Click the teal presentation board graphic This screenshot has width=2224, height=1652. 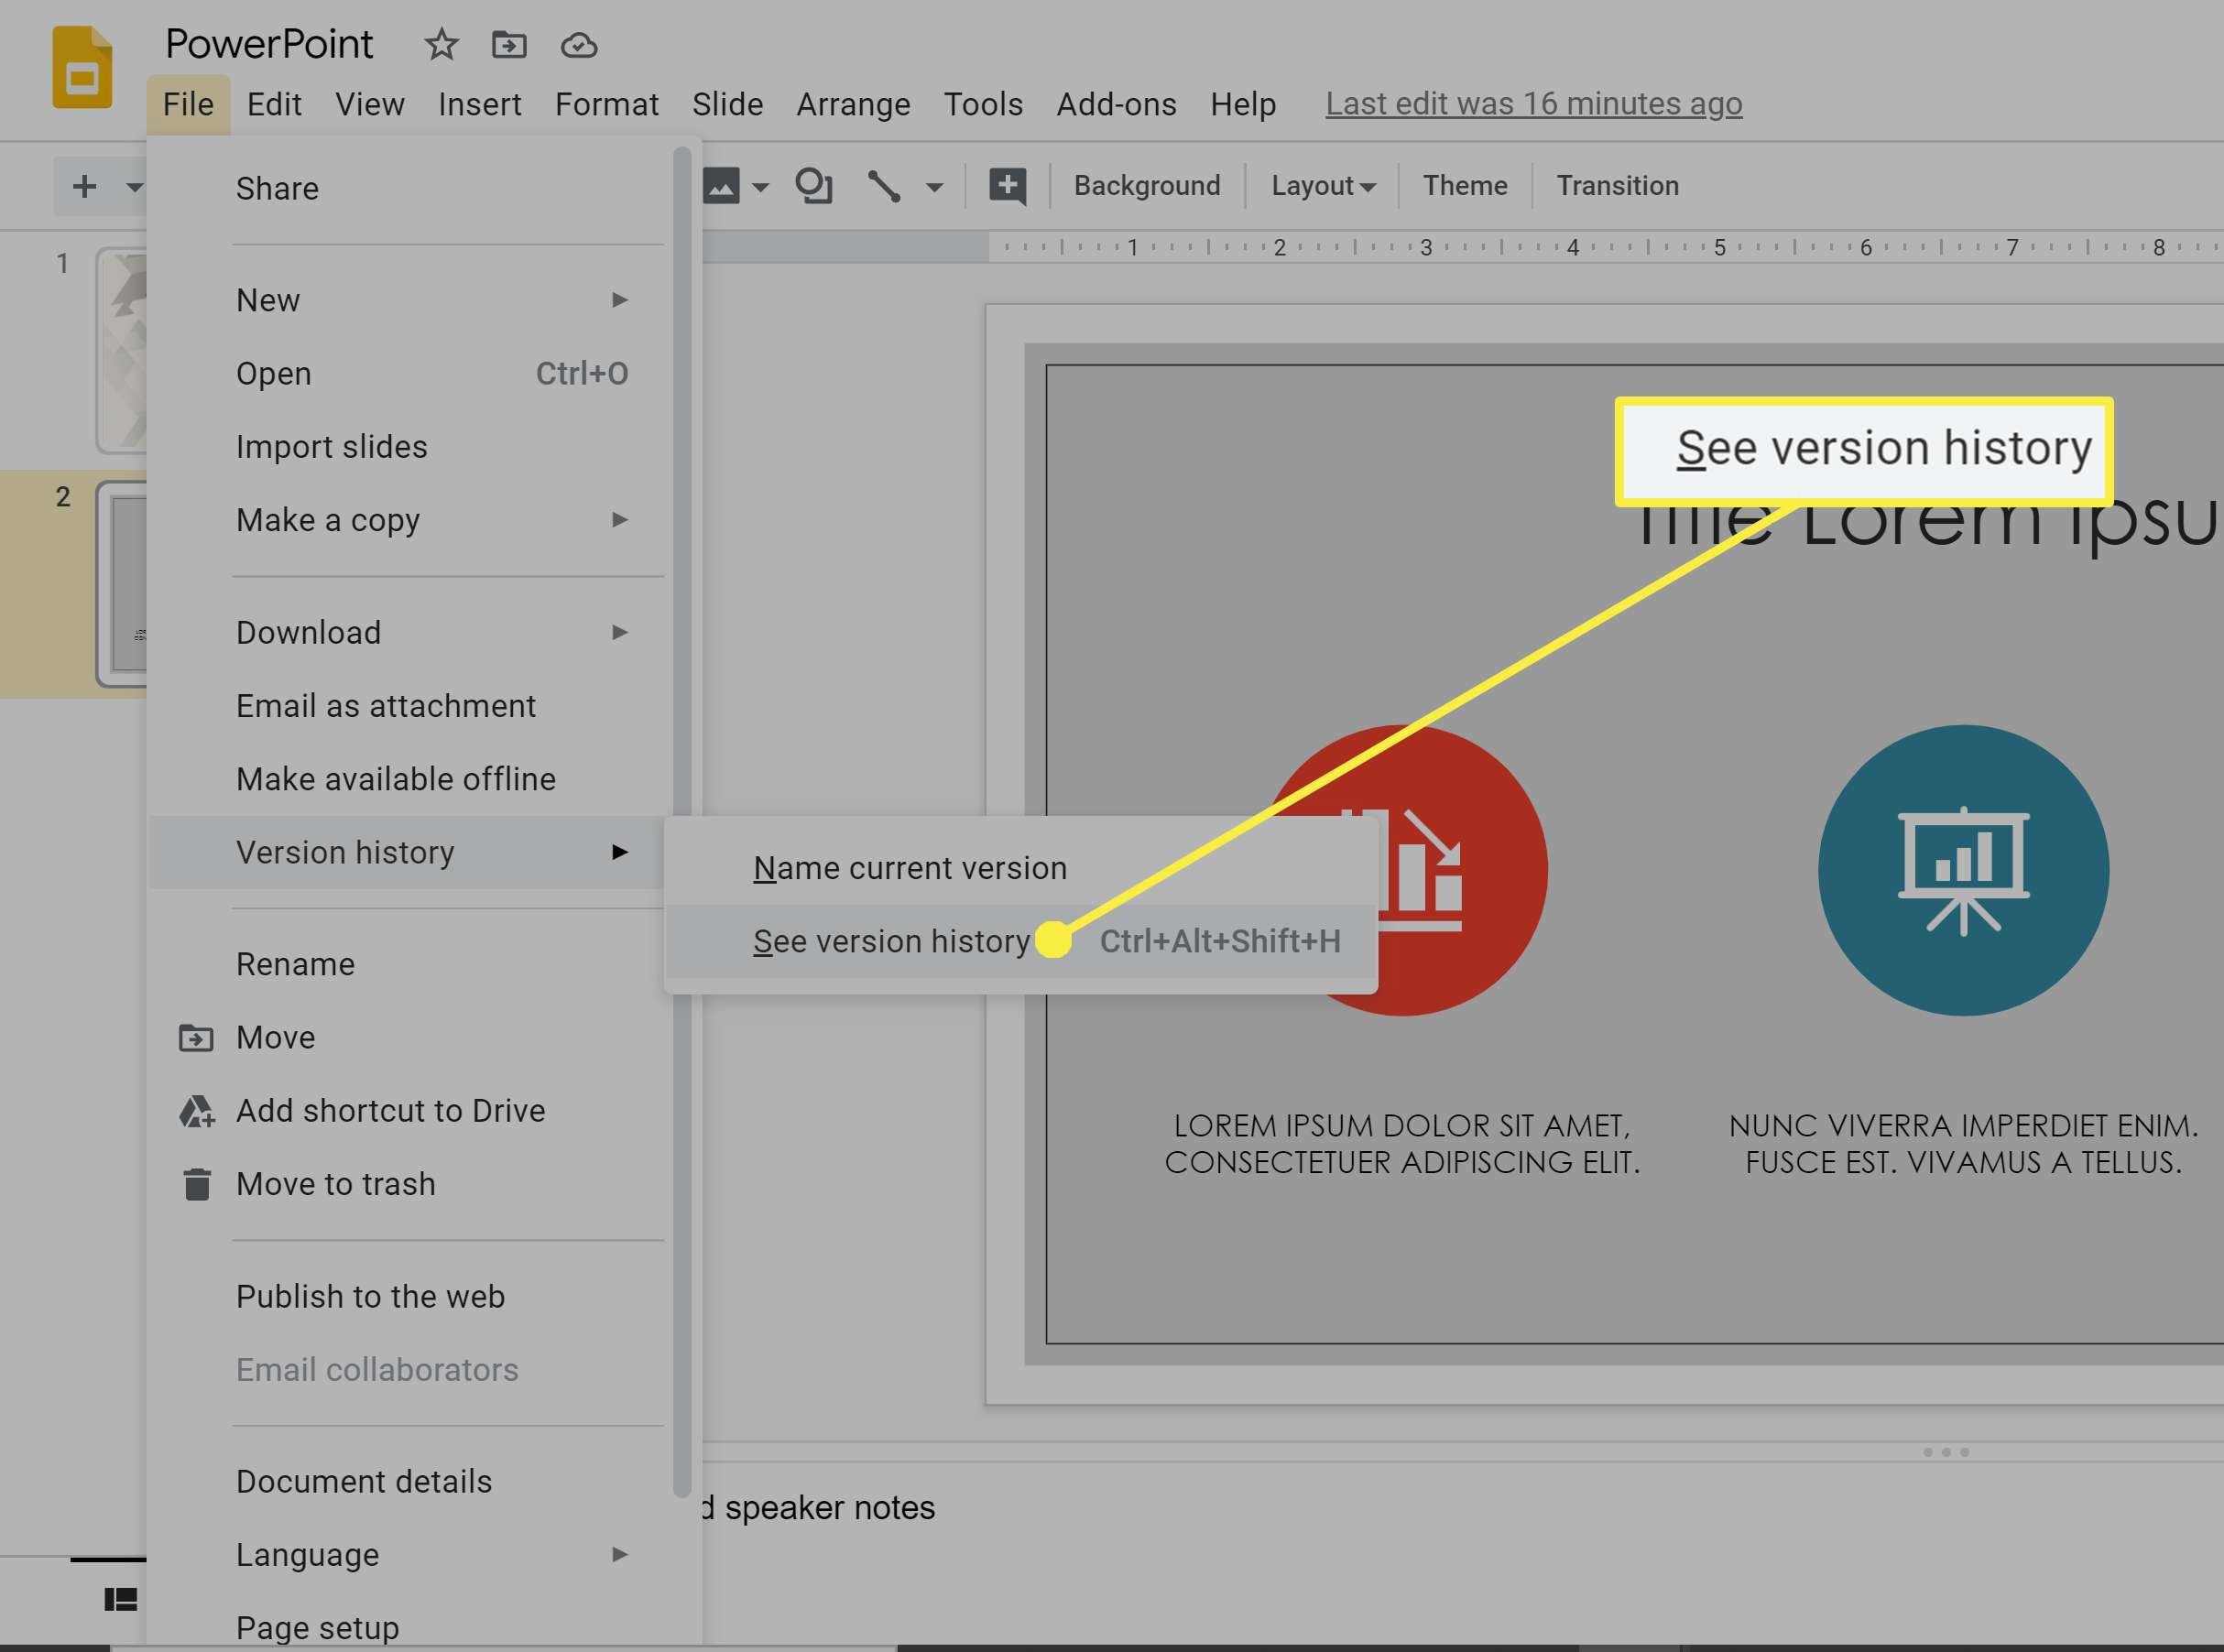[1963, 870]
